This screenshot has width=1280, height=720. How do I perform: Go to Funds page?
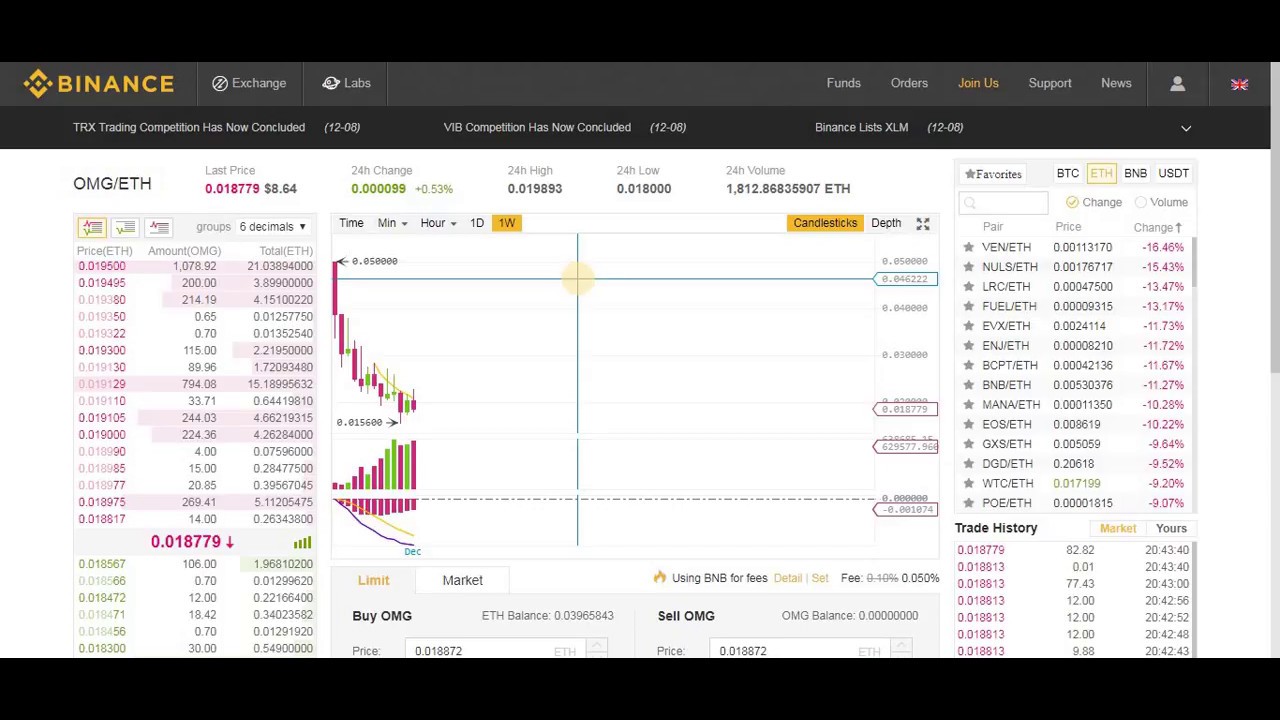tap(843, 83)
